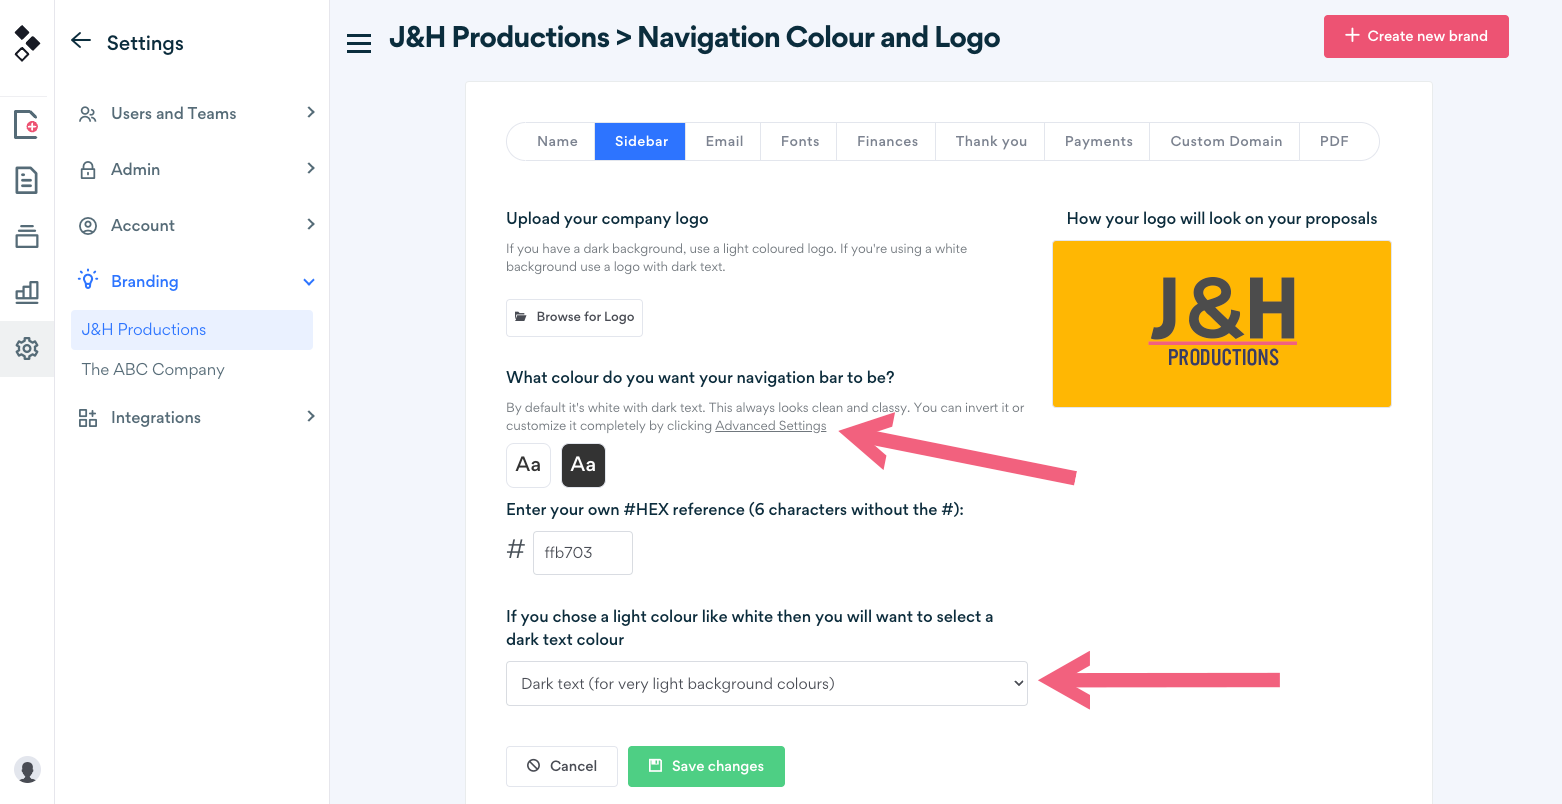Open the dark text colour dropdown

coord(767,683)
